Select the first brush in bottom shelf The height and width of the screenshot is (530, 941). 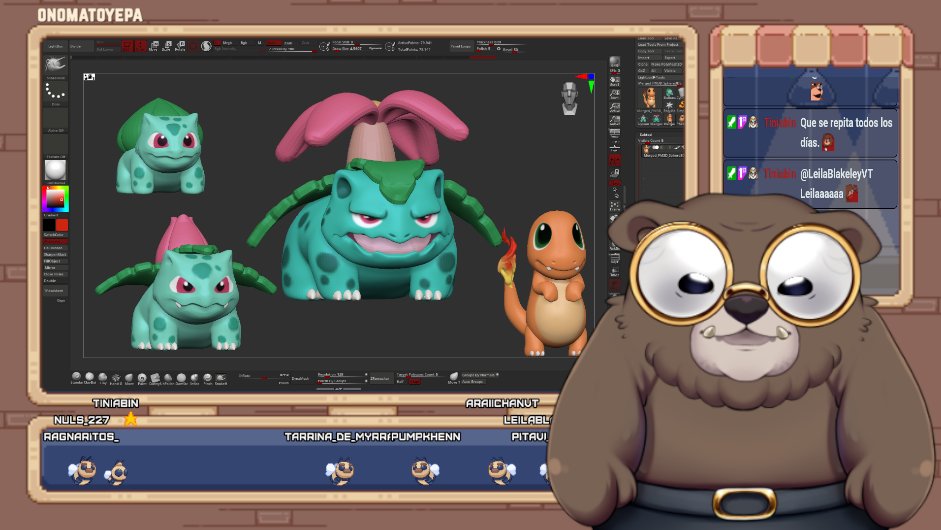pyautogui.click(x=76, y=378)
